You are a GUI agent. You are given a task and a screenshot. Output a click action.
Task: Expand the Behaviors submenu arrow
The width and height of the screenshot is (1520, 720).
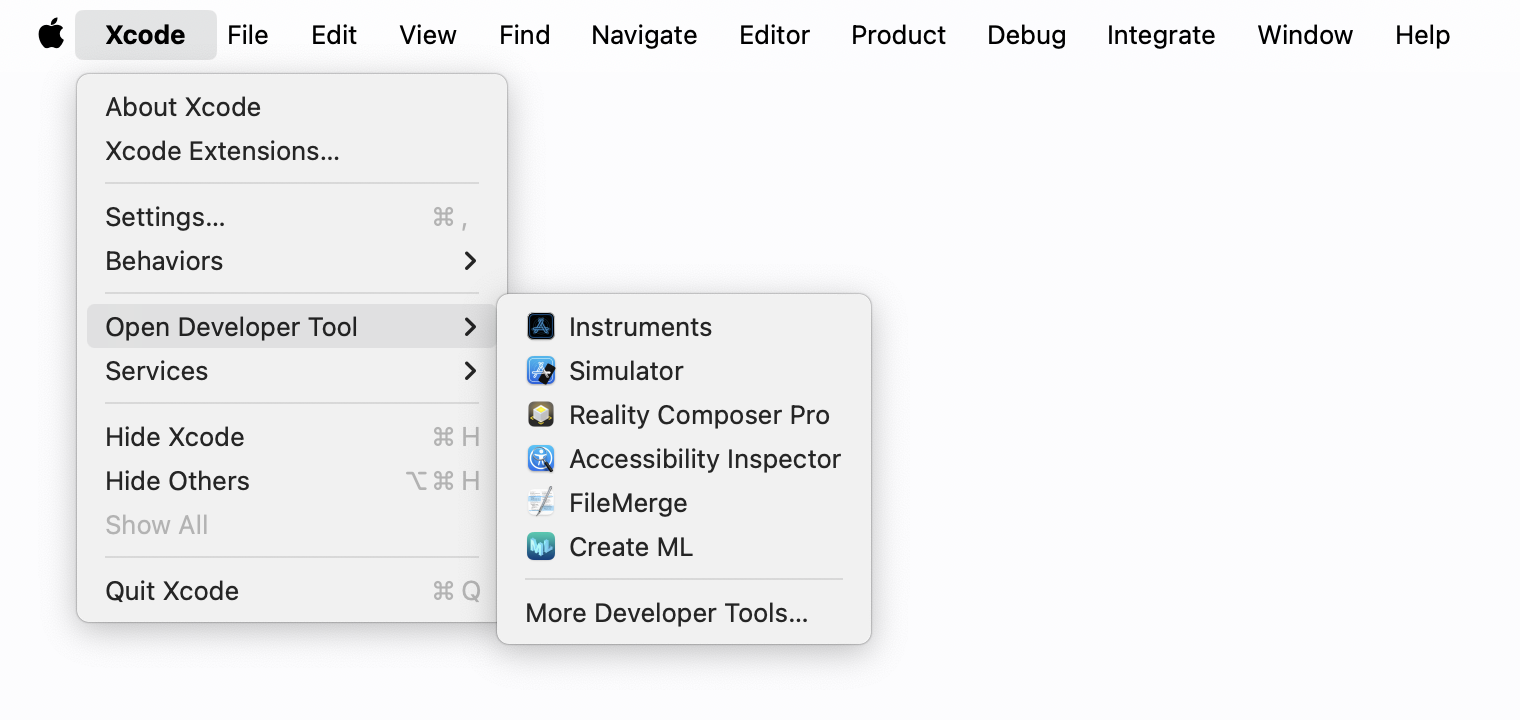470,261
